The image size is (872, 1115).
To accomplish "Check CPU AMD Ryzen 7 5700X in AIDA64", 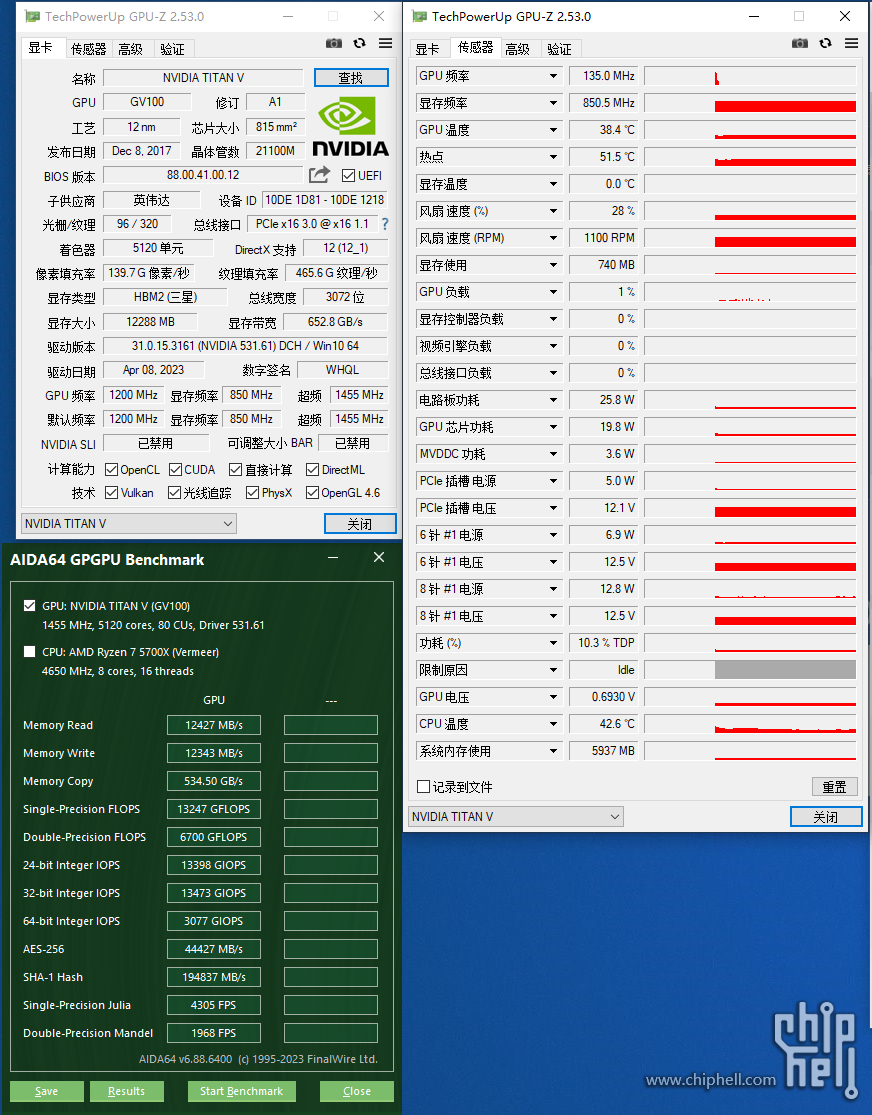I will point(29,652).
